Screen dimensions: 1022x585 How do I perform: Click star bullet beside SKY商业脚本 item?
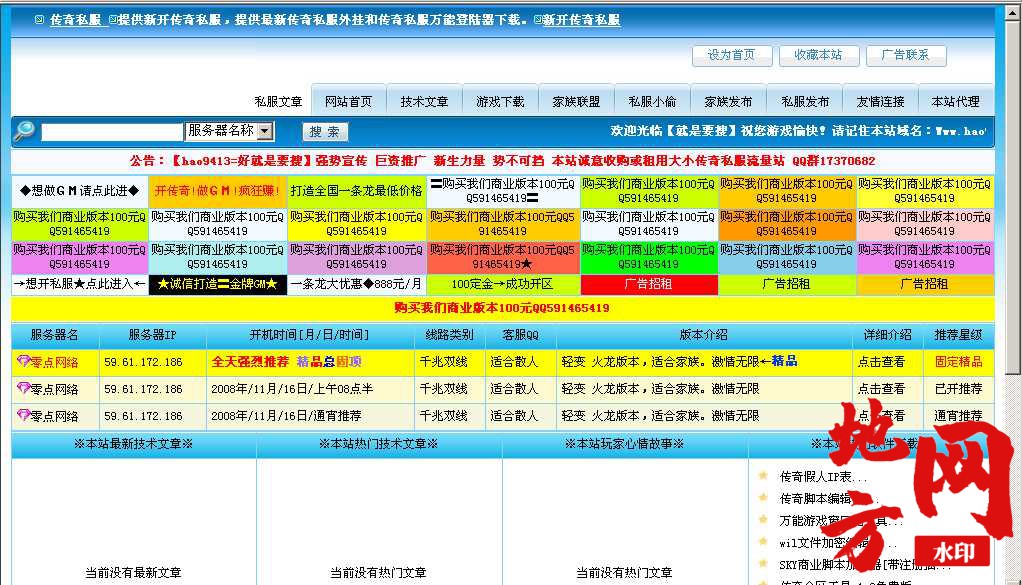pyautogui.click(x=763, y=564)
